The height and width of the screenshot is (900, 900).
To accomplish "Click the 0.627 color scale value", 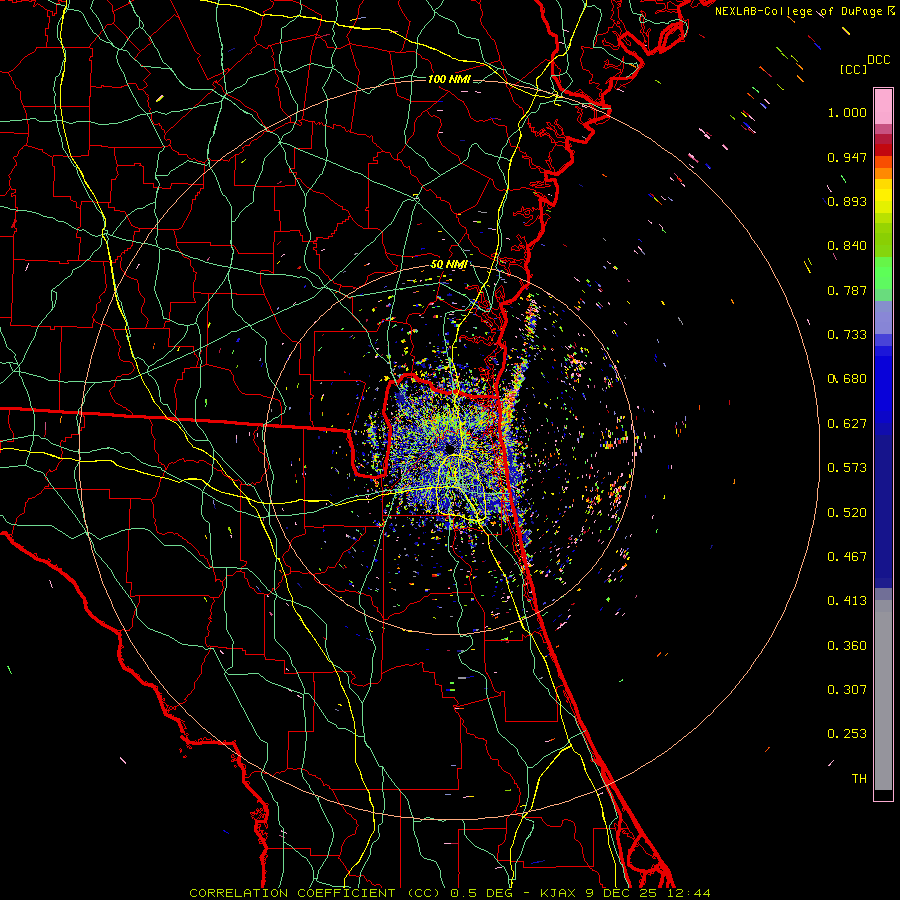I will click(847, 424).
